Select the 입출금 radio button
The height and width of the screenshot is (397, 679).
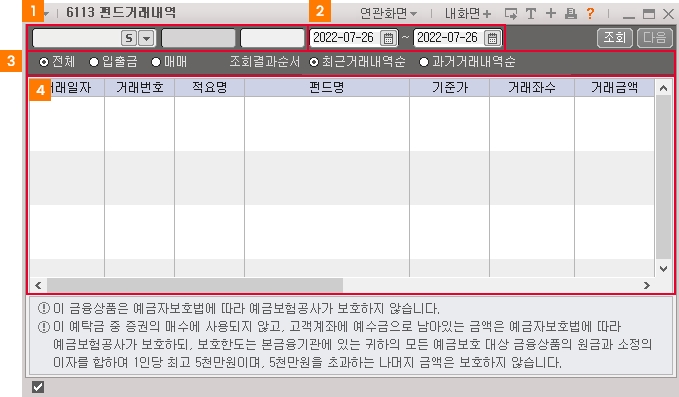click(x=94, y=62)
